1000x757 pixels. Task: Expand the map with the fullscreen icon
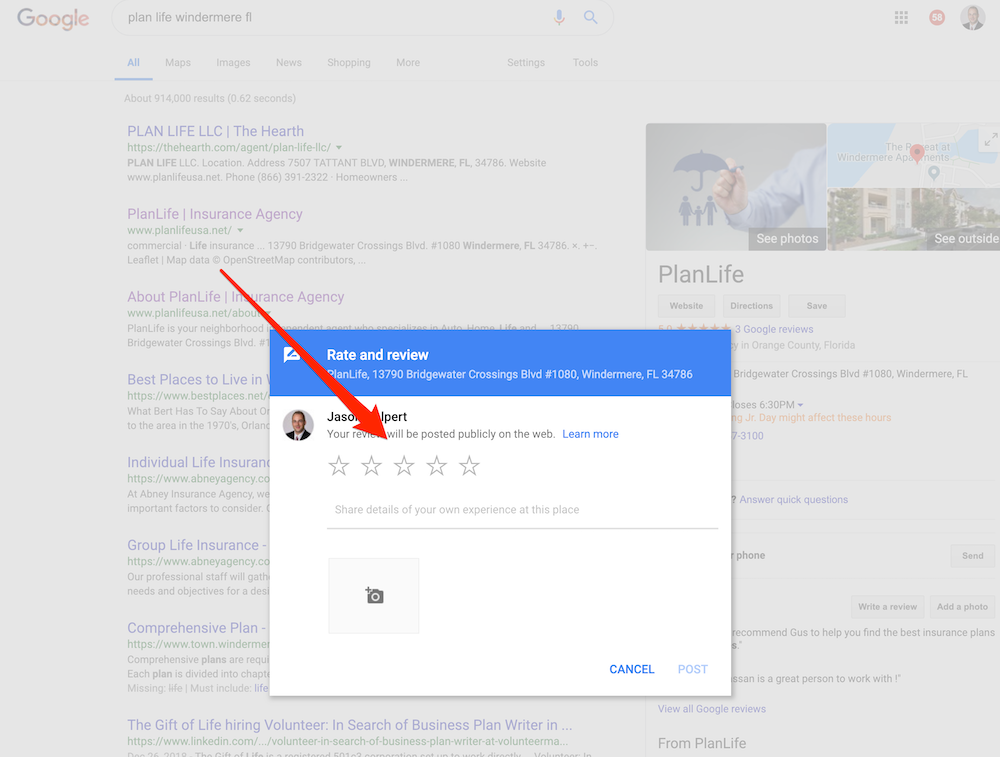(x=990, y=140)
